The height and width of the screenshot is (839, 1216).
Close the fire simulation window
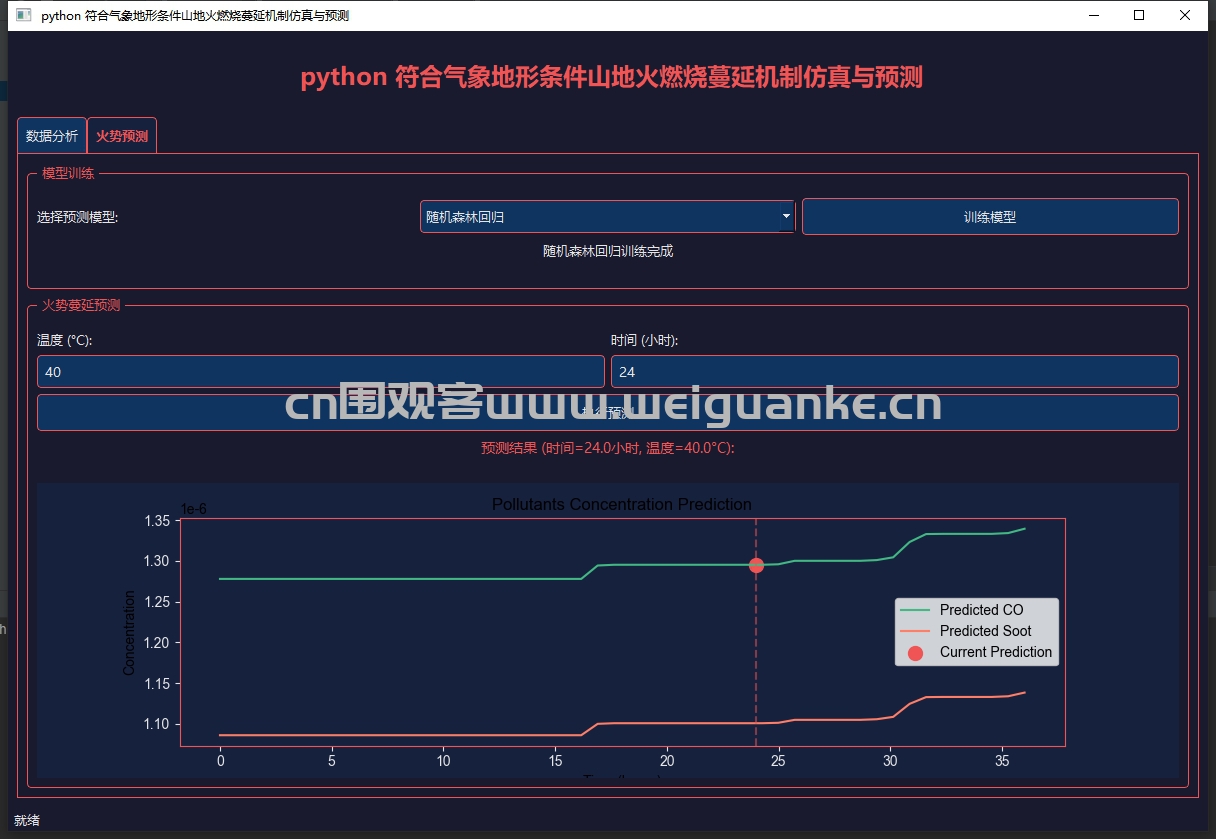point(1185,15)
